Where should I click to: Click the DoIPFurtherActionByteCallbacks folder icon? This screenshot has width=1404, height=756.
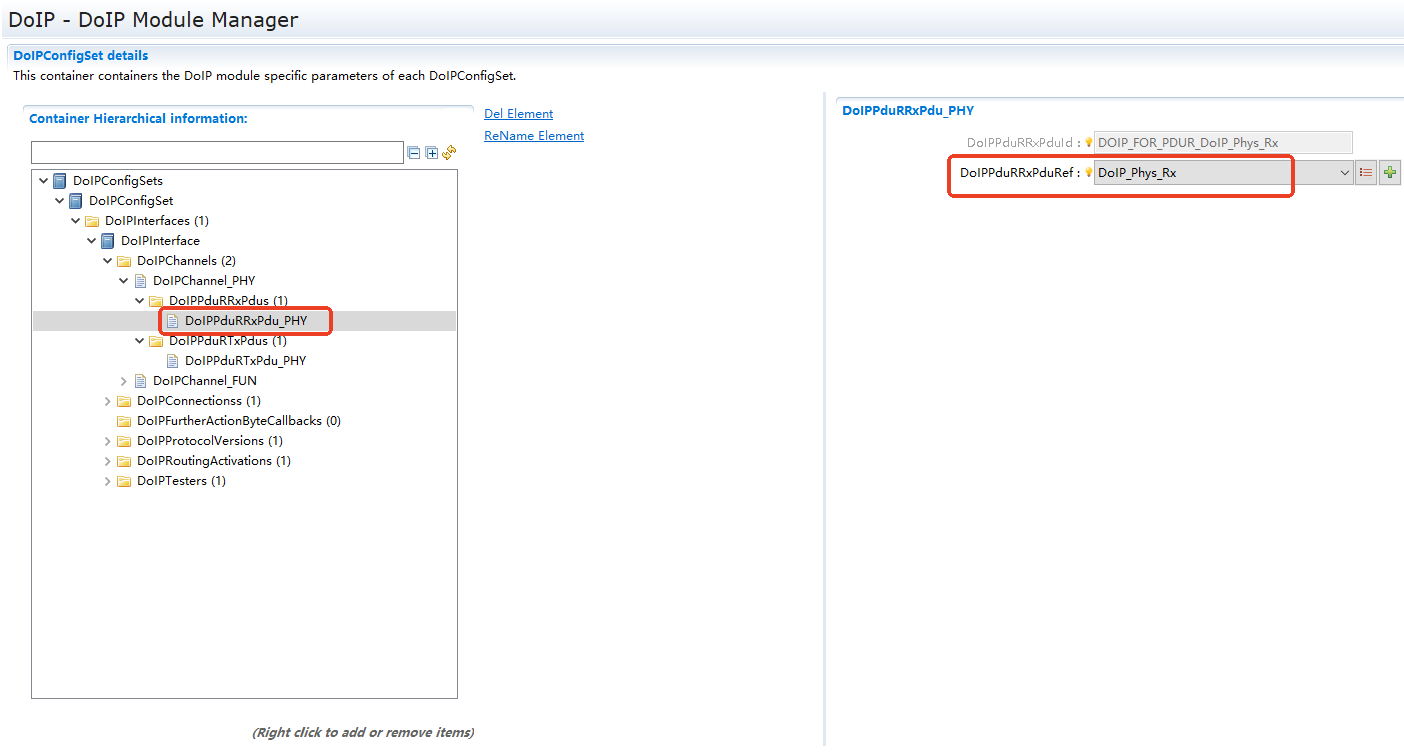tap(124, 421)
